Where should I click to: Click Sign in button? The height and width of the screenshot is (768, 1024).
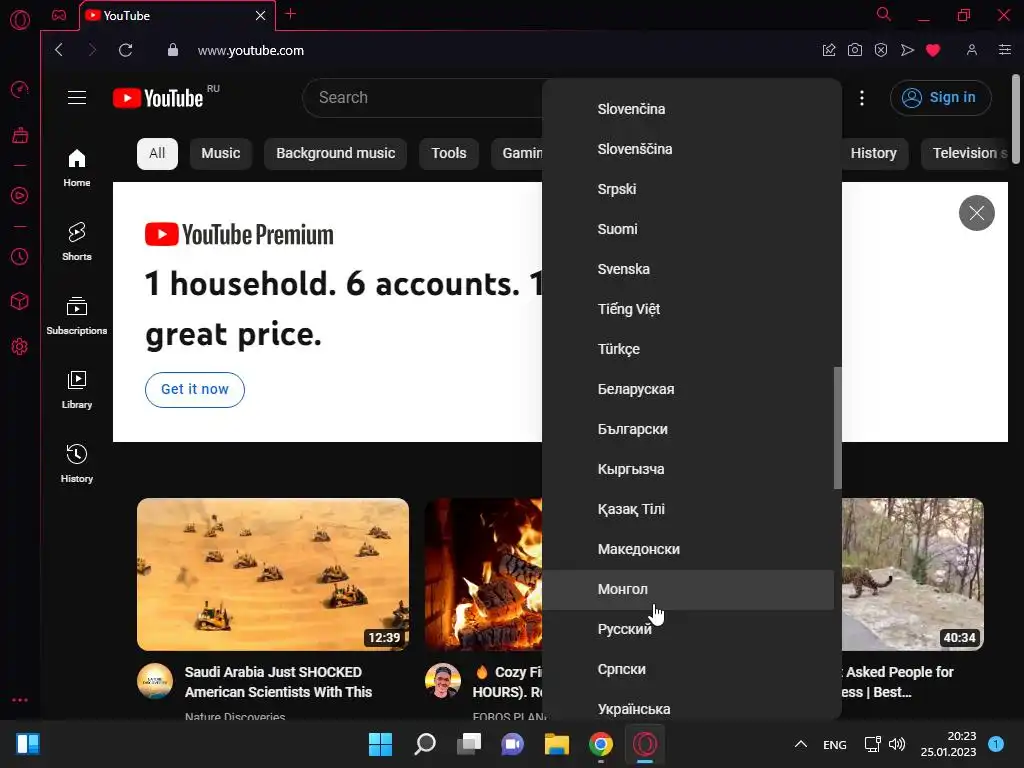coord(940,98)
